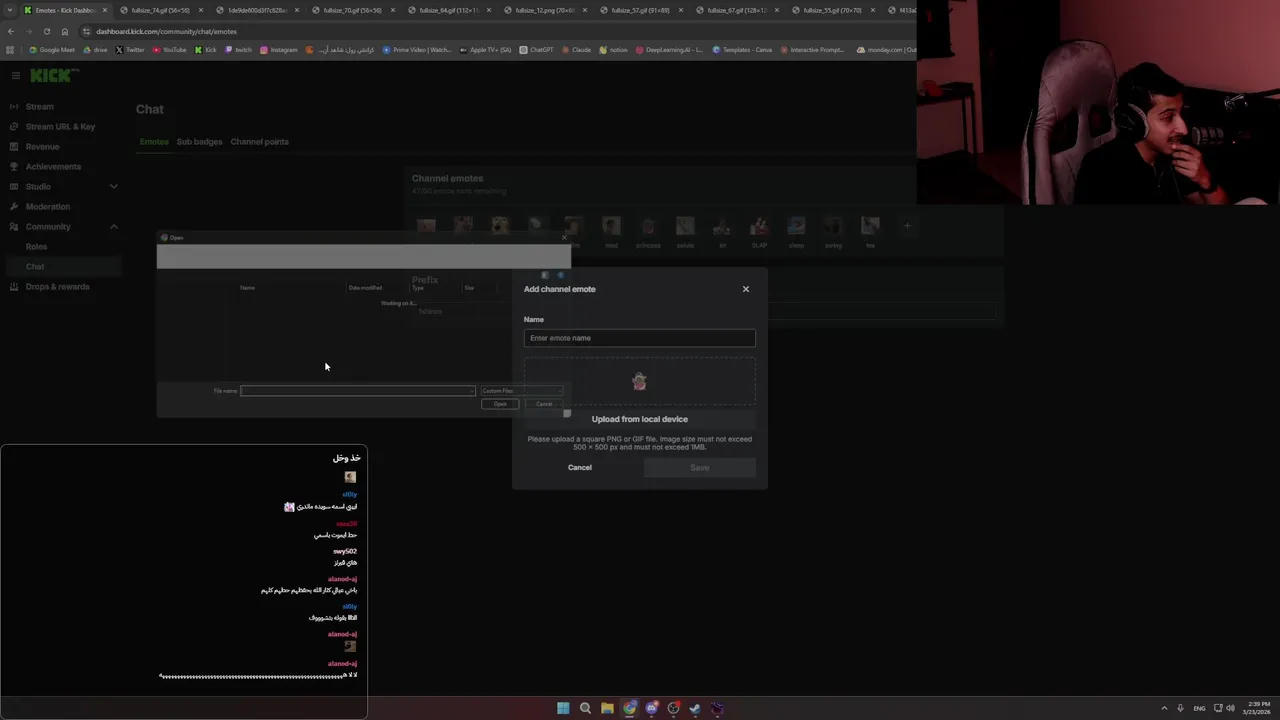Open Moderation in the sidebar
This screenshot has height=720, width=1280.
coord(48,206)
